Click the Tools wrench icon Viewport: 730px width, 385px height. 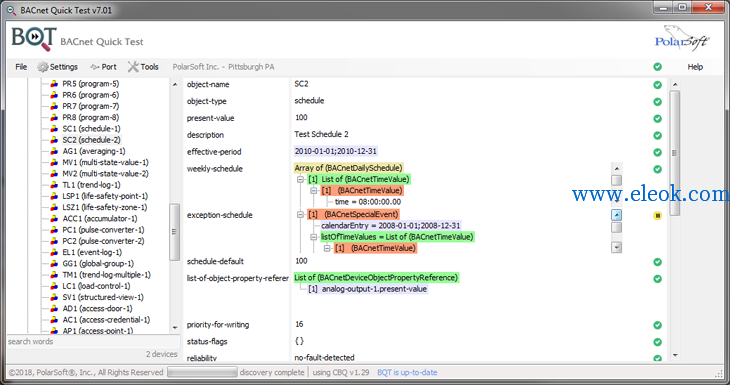coord(133,67)
